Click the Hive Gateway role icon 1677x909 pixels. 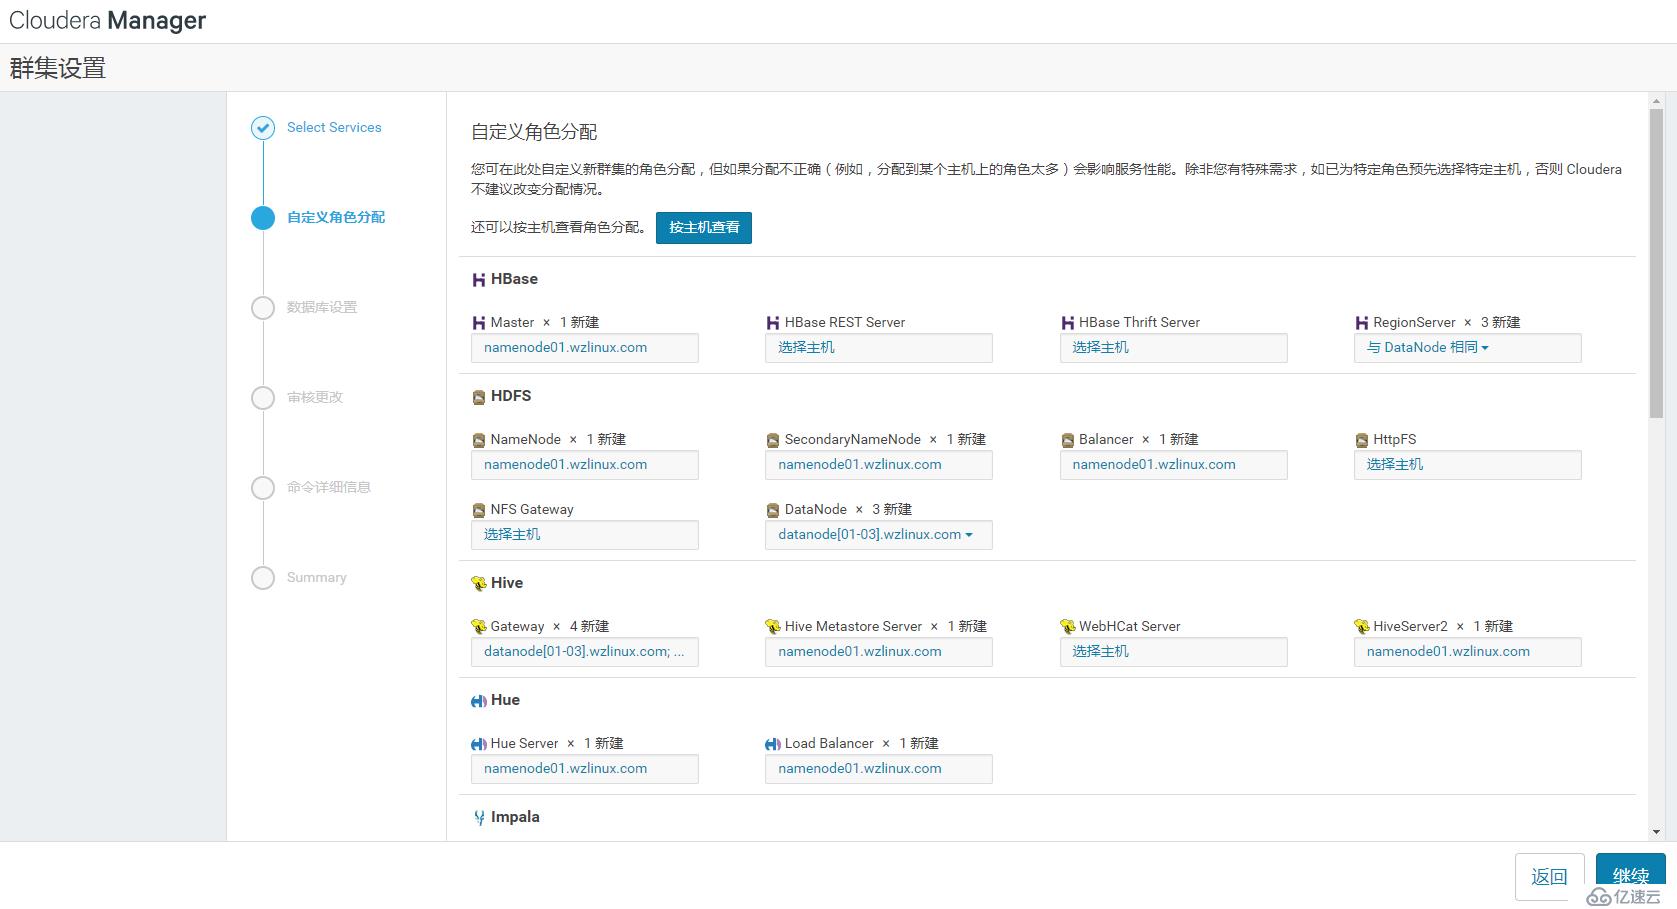(478, 627)
